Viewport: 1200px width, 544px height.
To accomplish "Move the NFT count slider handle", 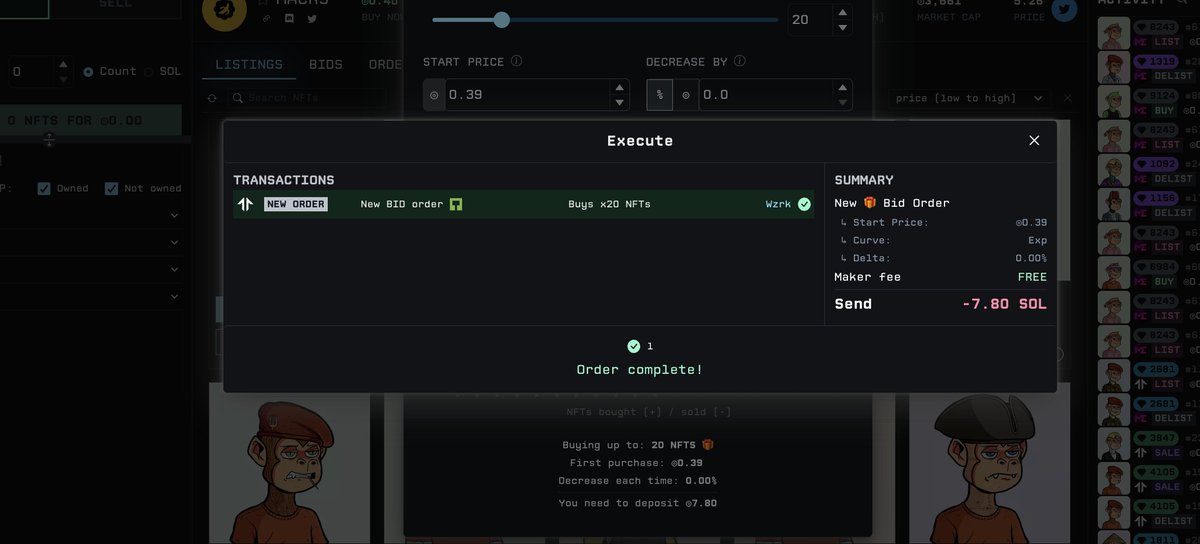I will (502, 19).
